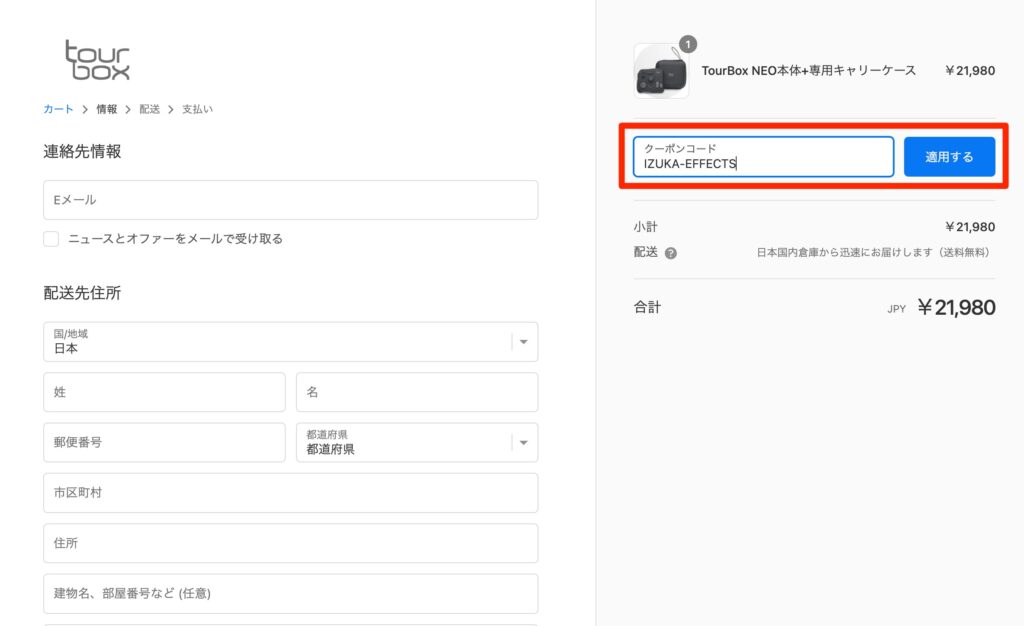Click the TourBox logo

(x=97, y=60)
